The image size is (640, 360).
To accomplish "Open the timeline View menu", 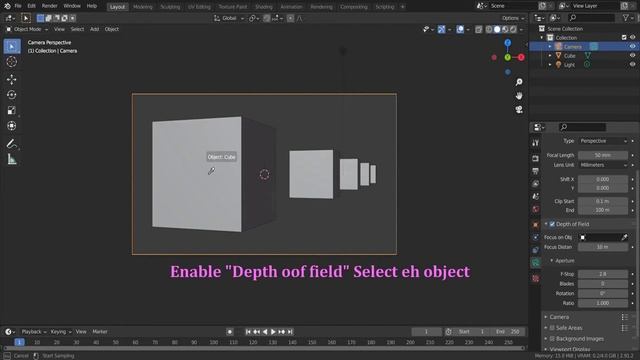I will click(x=81, y=332).
